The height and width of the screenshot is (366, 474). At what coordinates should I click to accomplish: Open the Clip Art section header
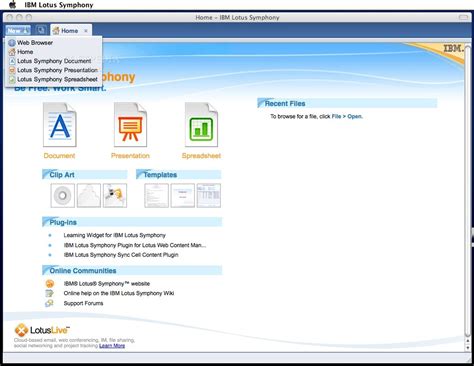tap(85, 175)
